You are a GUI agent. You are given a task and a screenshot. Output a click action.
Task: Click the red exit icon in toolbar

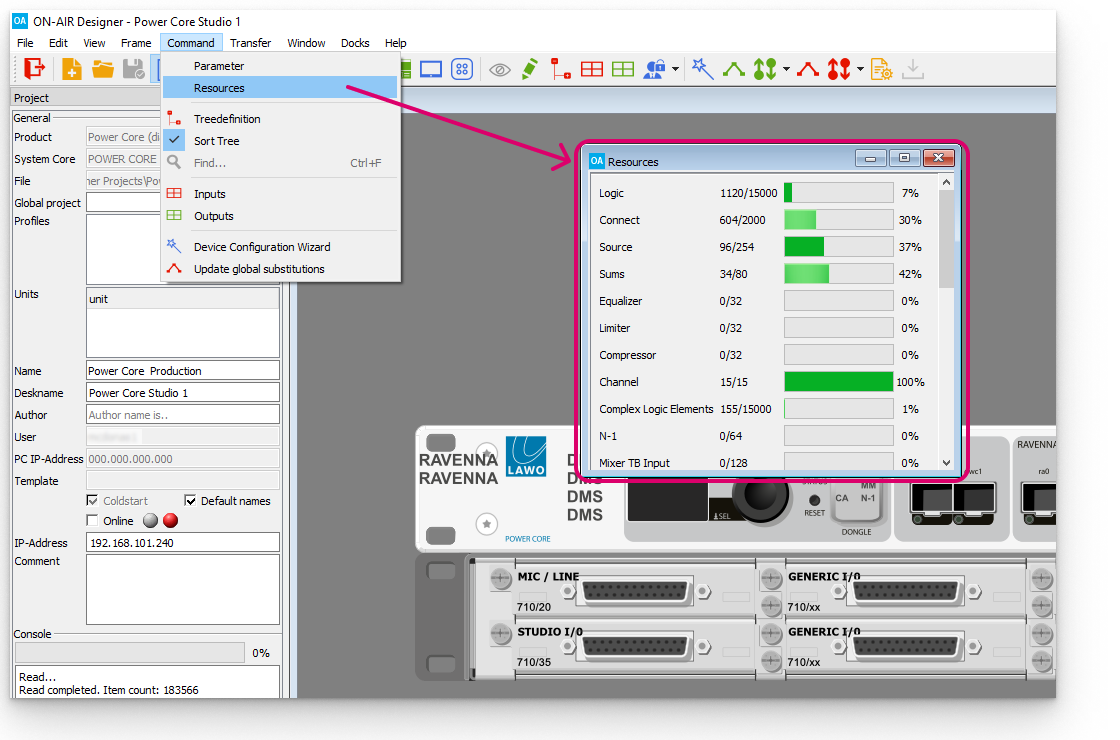pyautogui.click(x=35, y=68)
